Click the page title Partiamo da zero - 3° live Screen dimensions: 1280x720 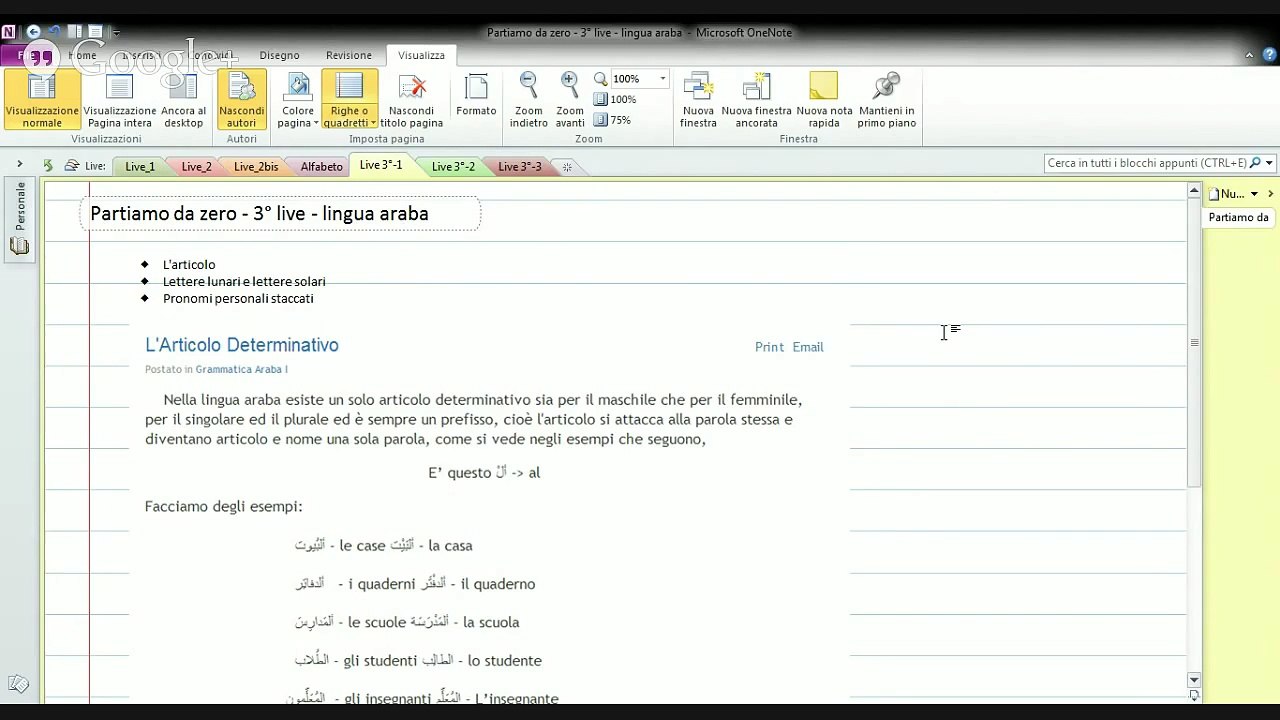pyautogui.click(x=259, y=214)
